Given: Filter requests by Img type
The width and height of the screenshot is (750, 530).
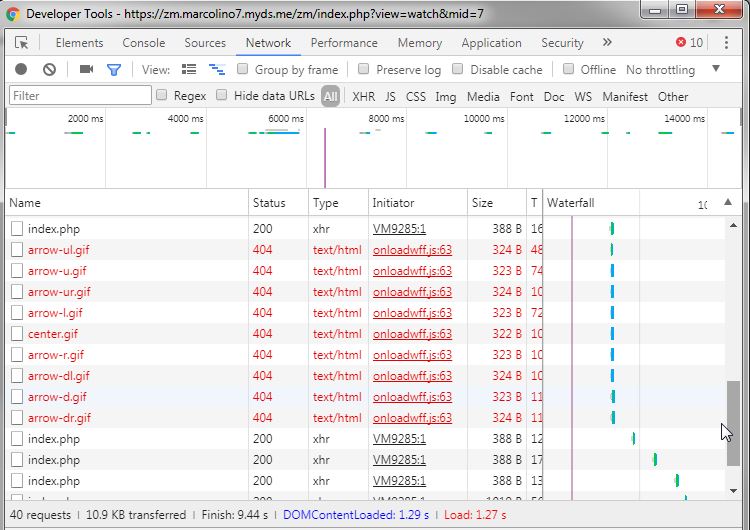Looking at the screenshot, I should click(x=445, y=97).
